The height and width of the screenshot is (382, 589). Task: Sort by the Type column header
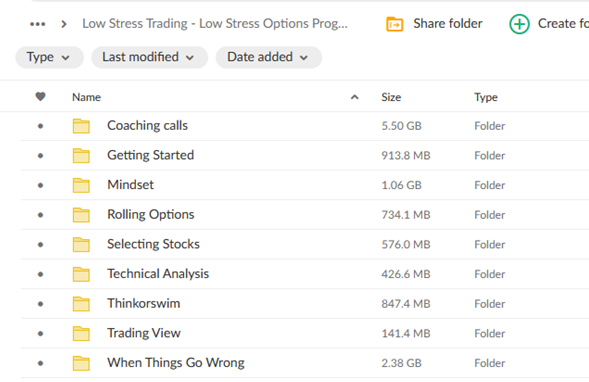click(x=486, y=97)
